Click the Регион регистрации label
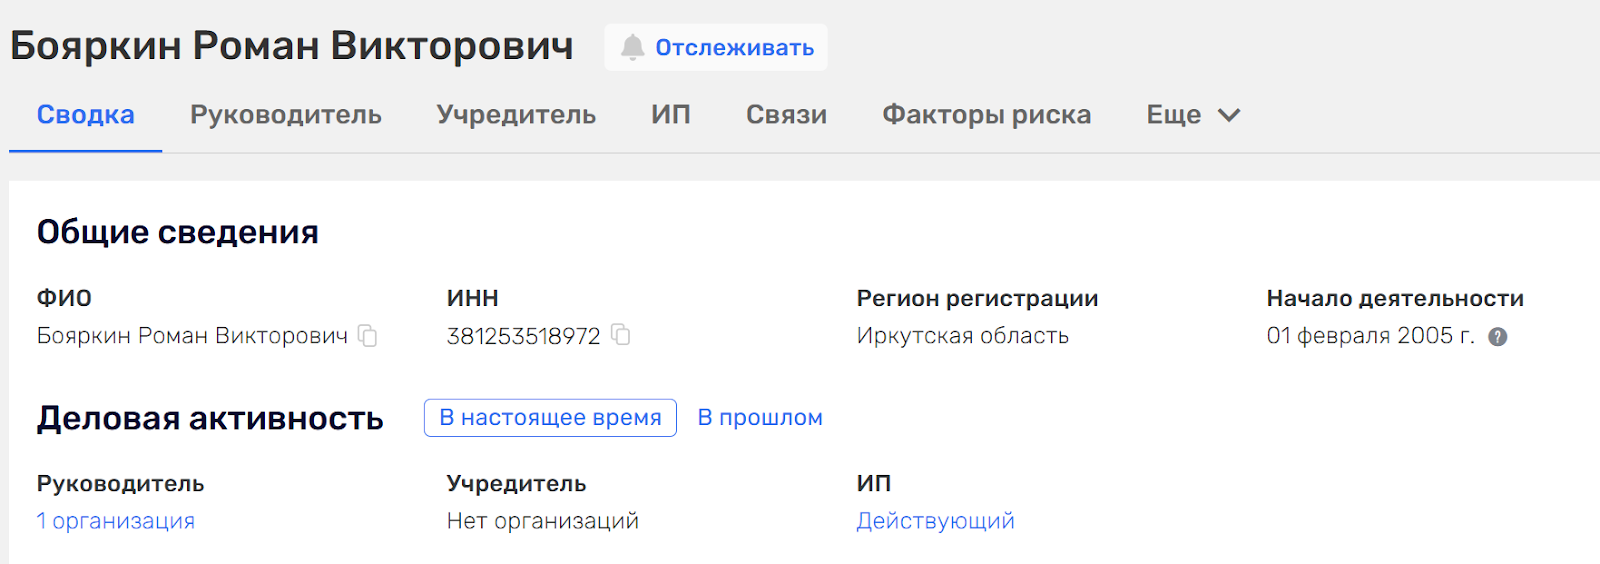Image resolution: width=1600 pixels, height=564 pixels. [x=978, y=298]
